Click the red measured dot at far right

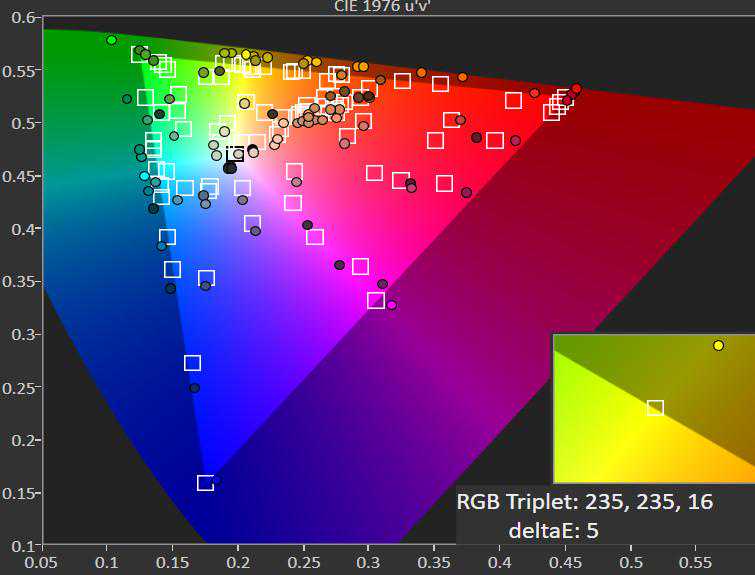coord(576,88)
